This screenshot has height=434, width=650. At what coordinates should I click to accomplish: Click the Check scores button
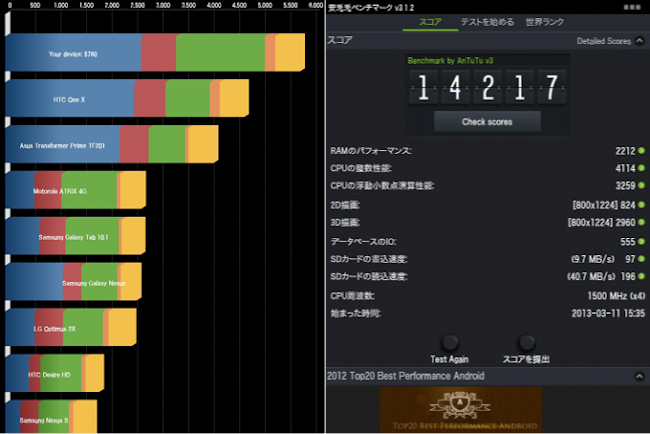point(487,122)
